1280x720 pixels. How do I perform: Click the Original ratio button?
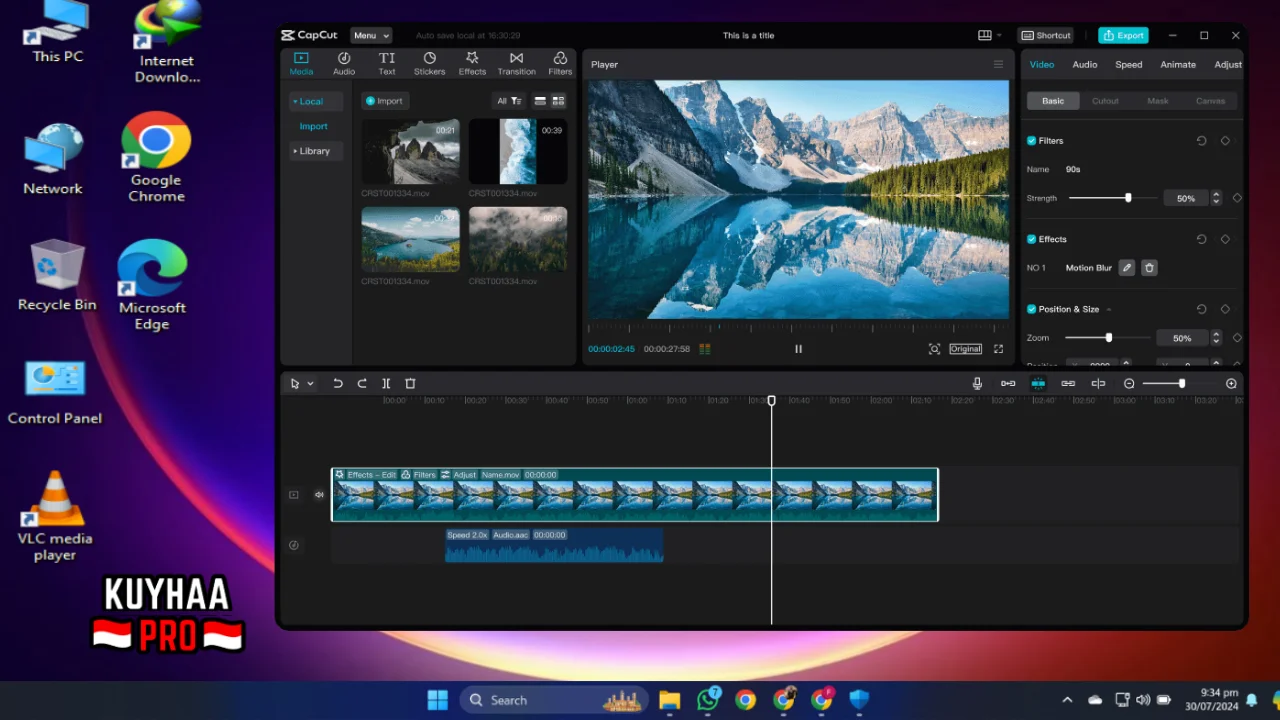[x=966, y=349]
